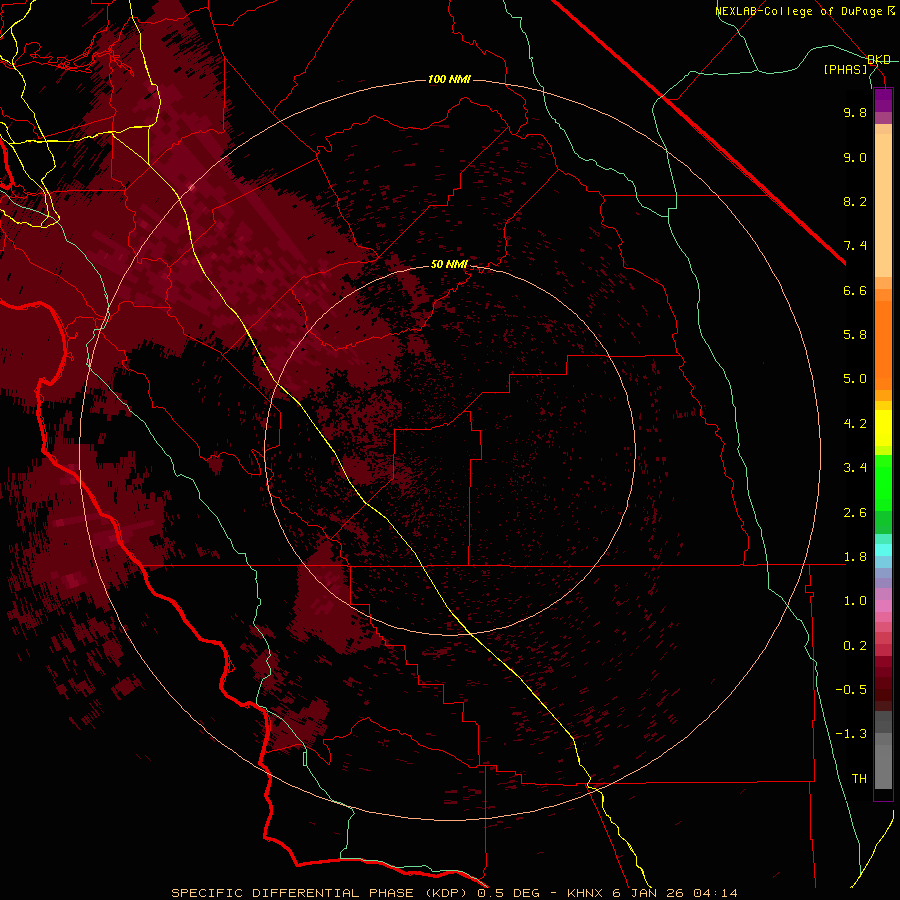Click the -1.3 scale value
This screenshot has width=900, height=900.
851,734
